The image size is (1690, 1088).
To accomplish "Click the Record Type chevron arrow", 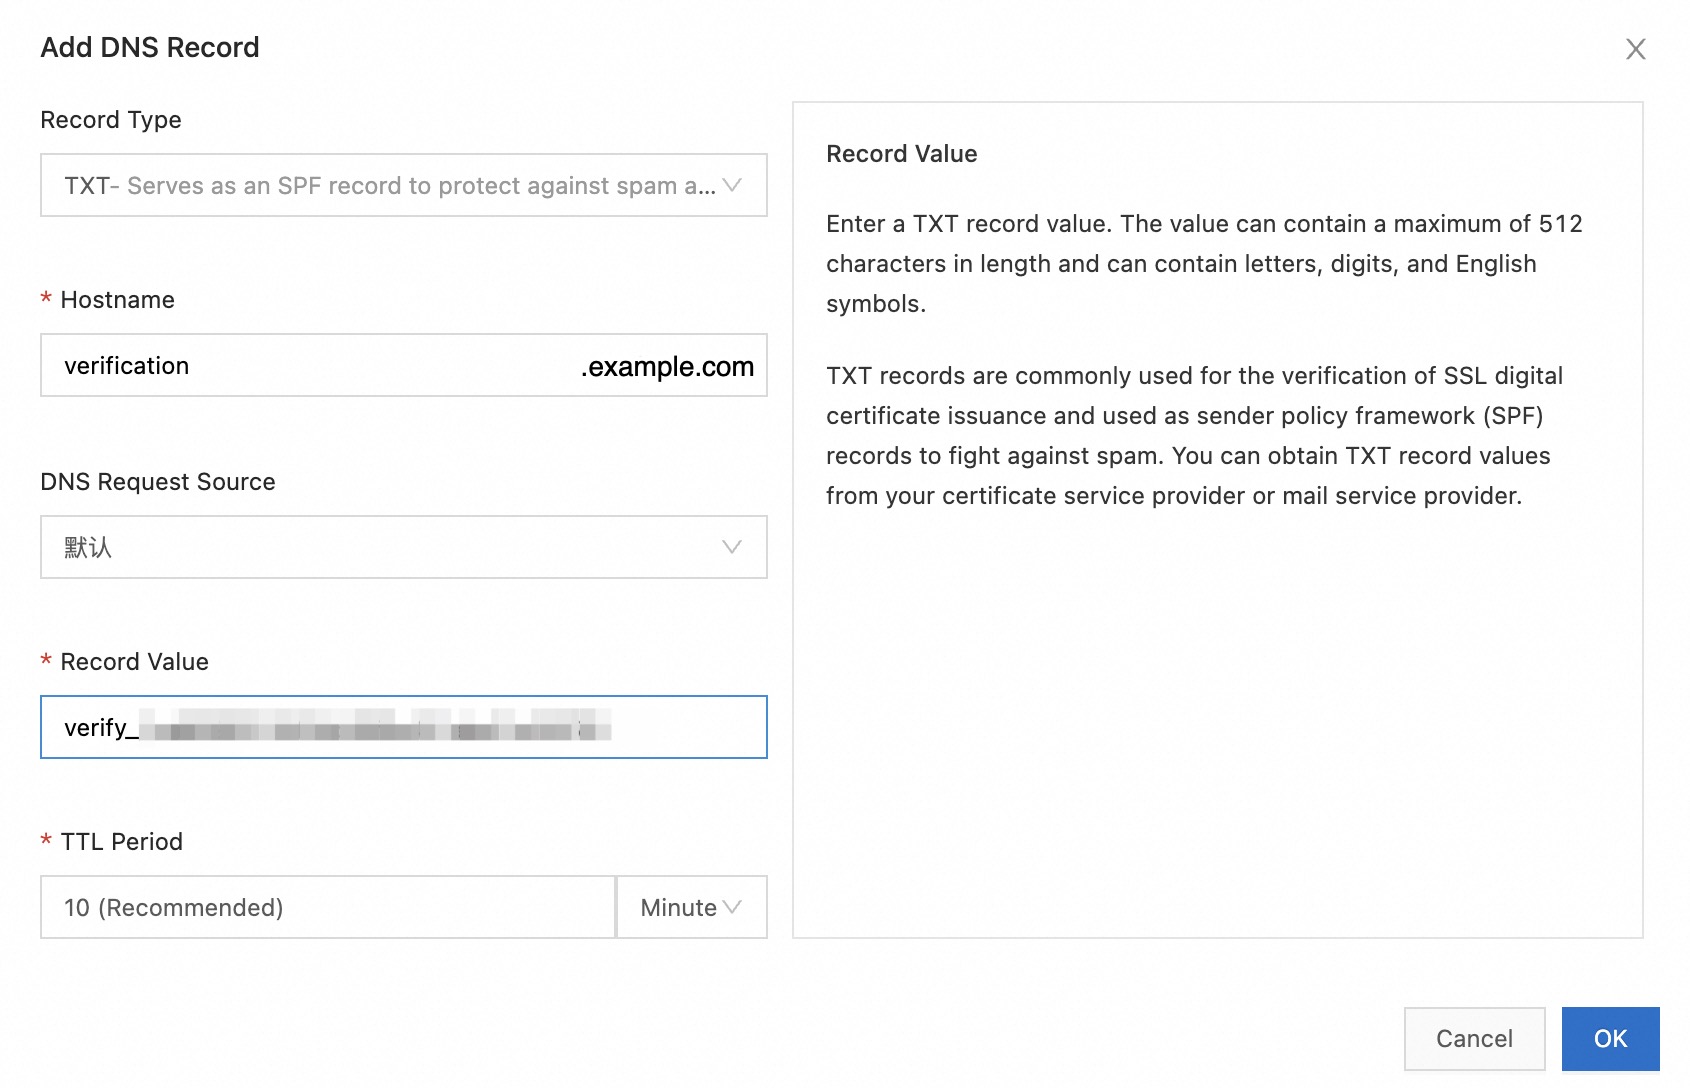I will pos(732,185).
